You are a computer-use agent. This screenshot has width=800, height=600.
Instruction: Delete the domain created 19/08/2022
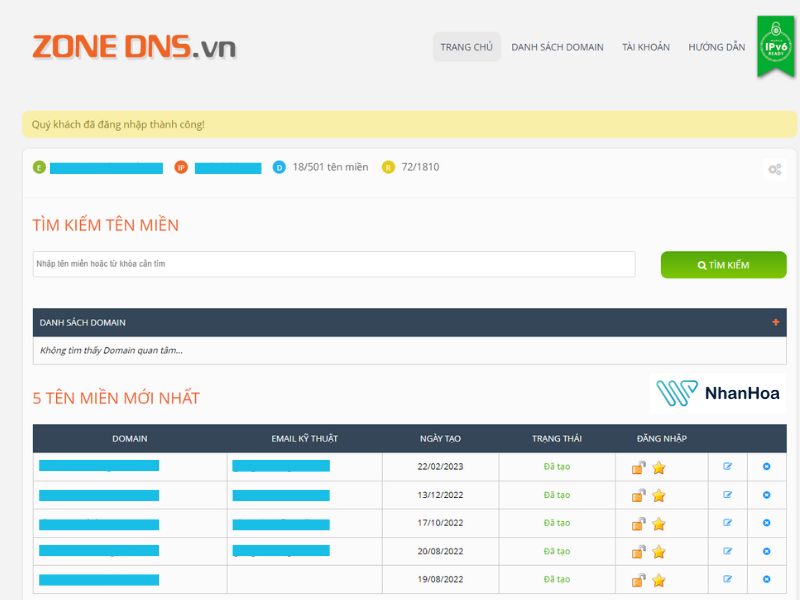point(766,579)
